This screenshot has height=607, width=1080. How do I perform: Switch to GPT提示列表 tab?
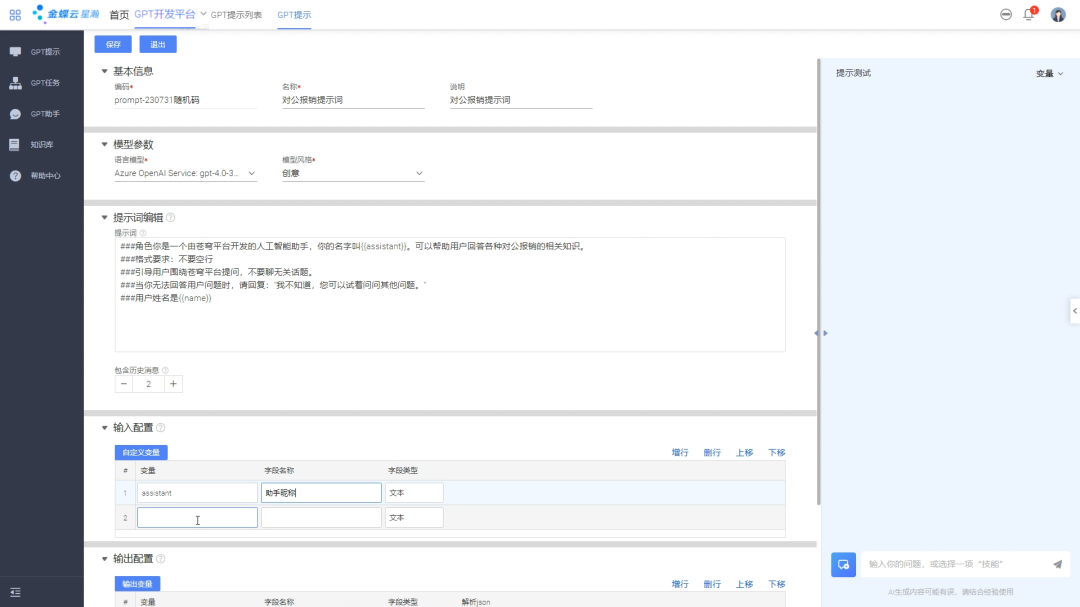[x=236, y=14]
